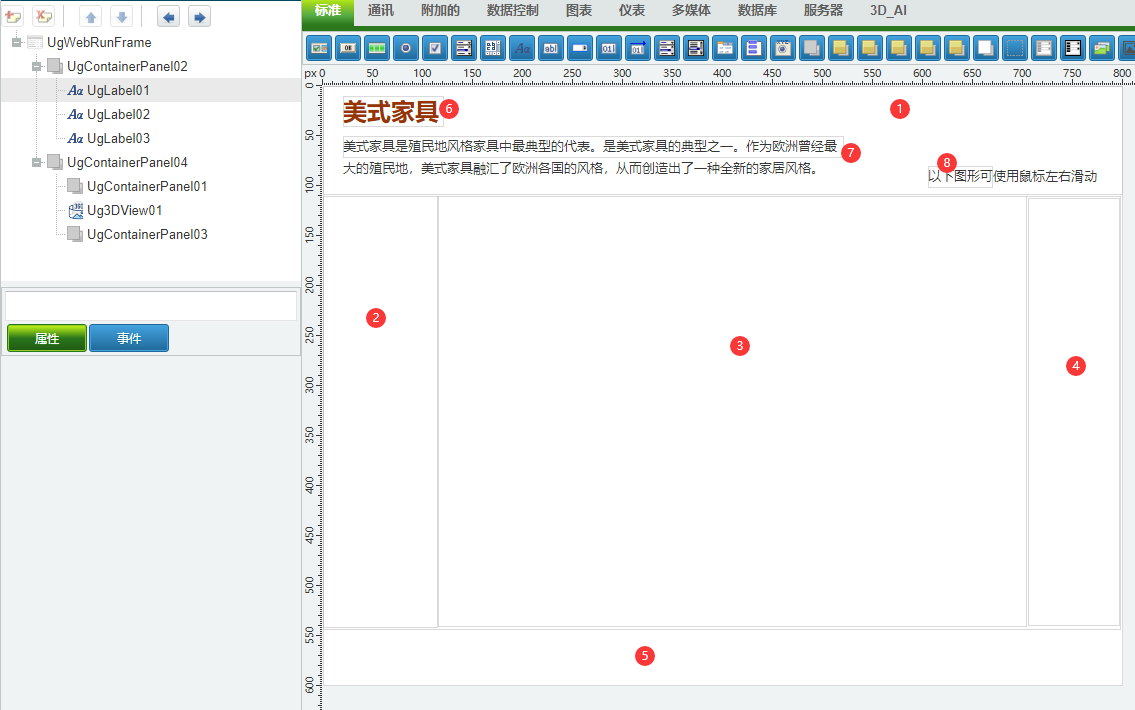The width and height of the screenshot is (1135, 710).
Task: Click the delete node icon in tree toolbar
Action: coord(43,16)
